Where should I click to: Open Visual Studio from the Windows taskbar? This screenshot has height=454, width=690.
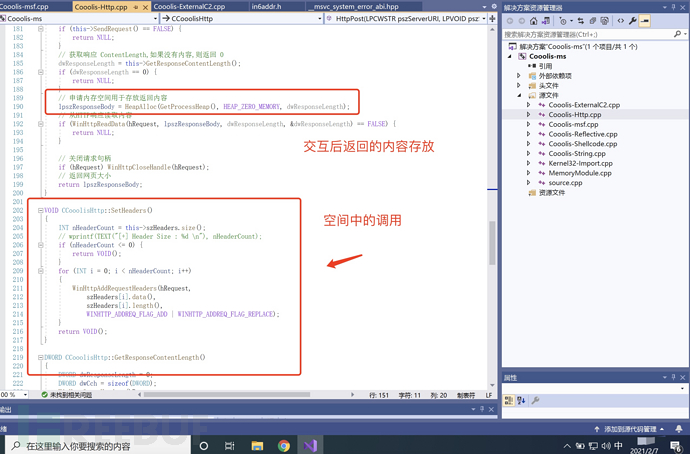tap(311, 444)
